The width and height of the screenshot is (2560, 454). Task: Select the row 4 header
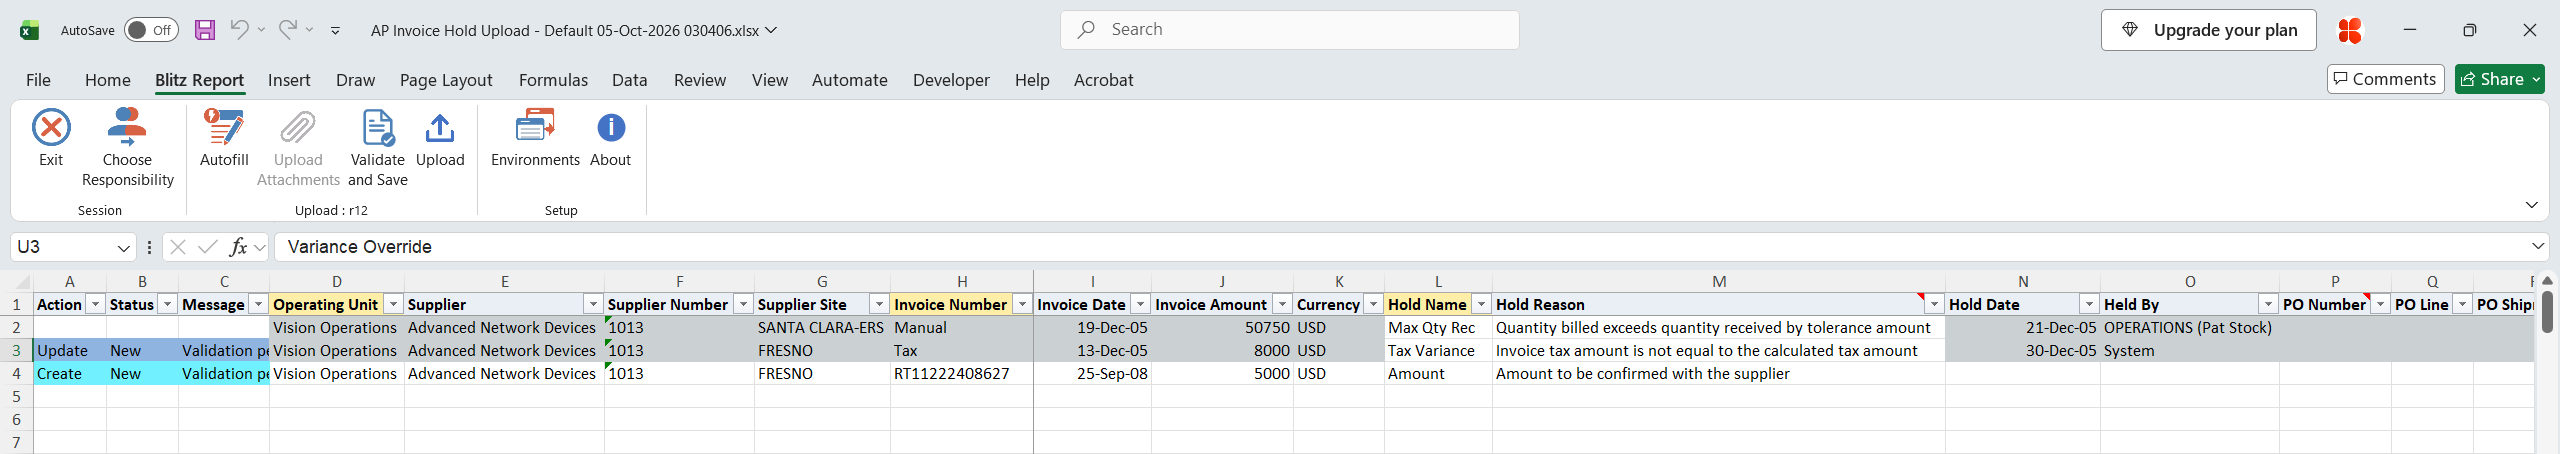16,373
